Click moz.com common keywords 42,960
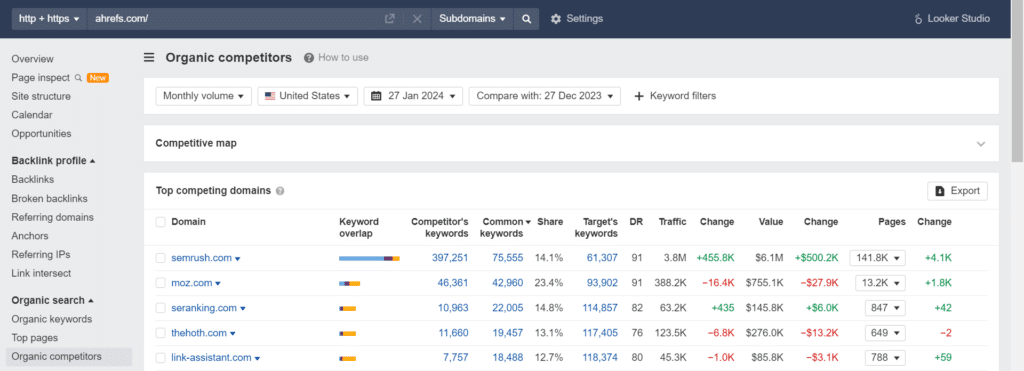 [x=508, y=283]
